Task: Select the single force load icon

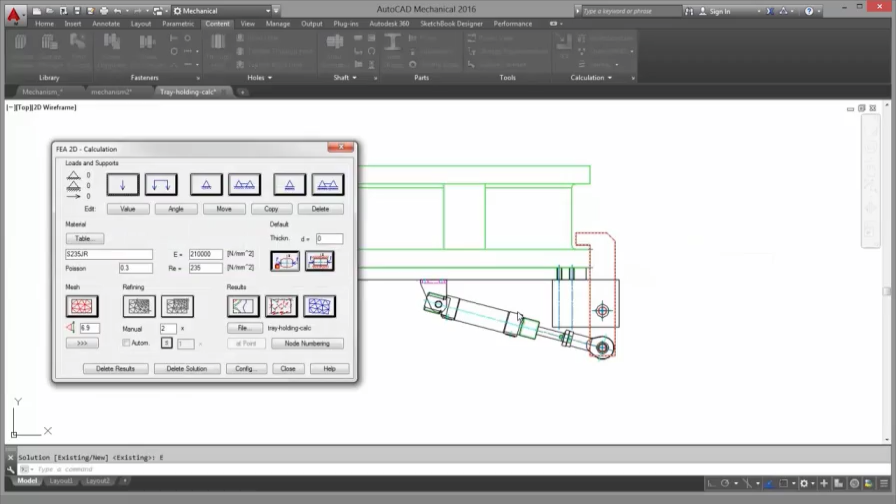Action: [x=122, y=185]
